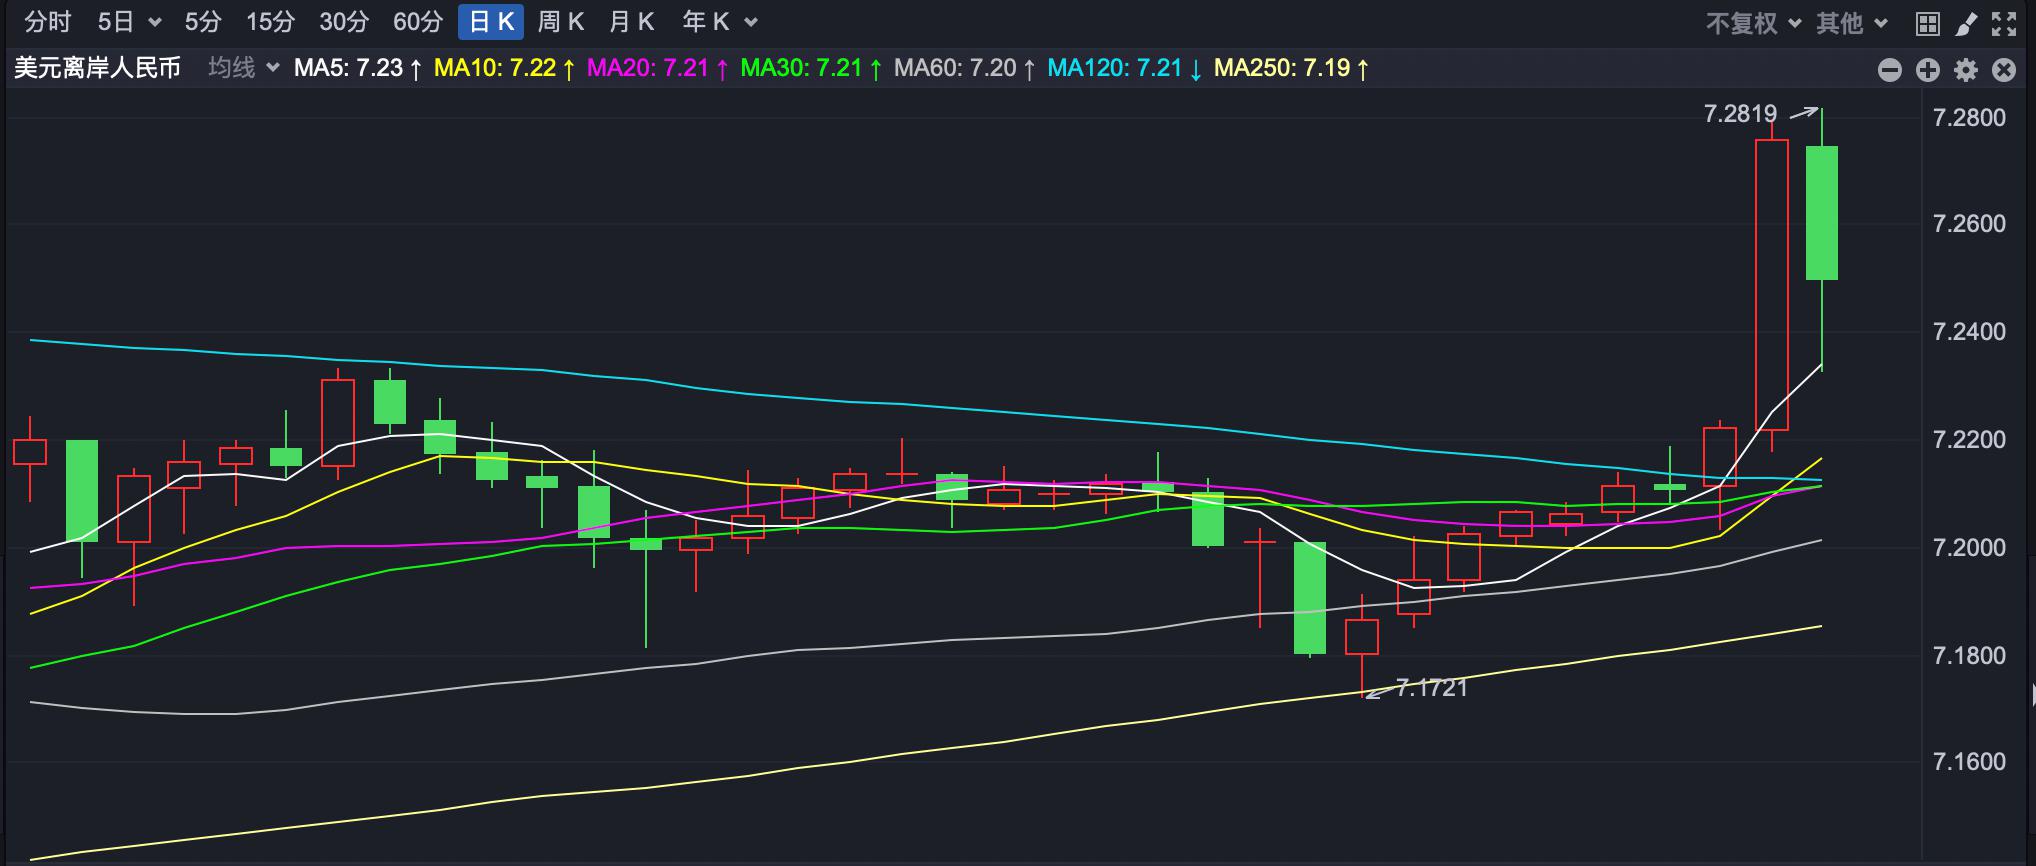This screenshot has height=866, width=2036.
Task: Open the multi-chart grid layout
Action: click(1928, 23)
